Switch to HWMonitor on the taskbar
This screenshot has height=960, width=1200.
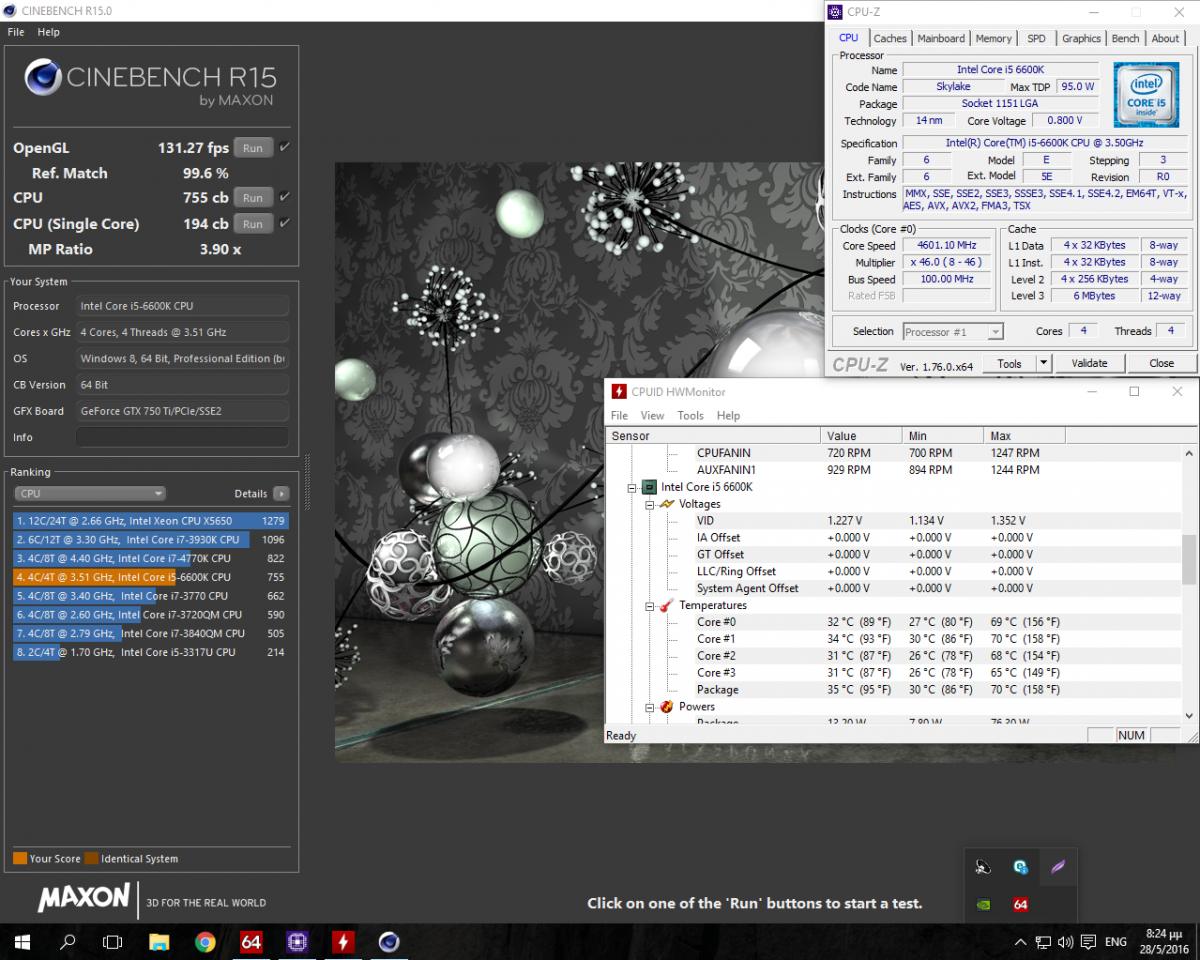(x=343, y=941)
